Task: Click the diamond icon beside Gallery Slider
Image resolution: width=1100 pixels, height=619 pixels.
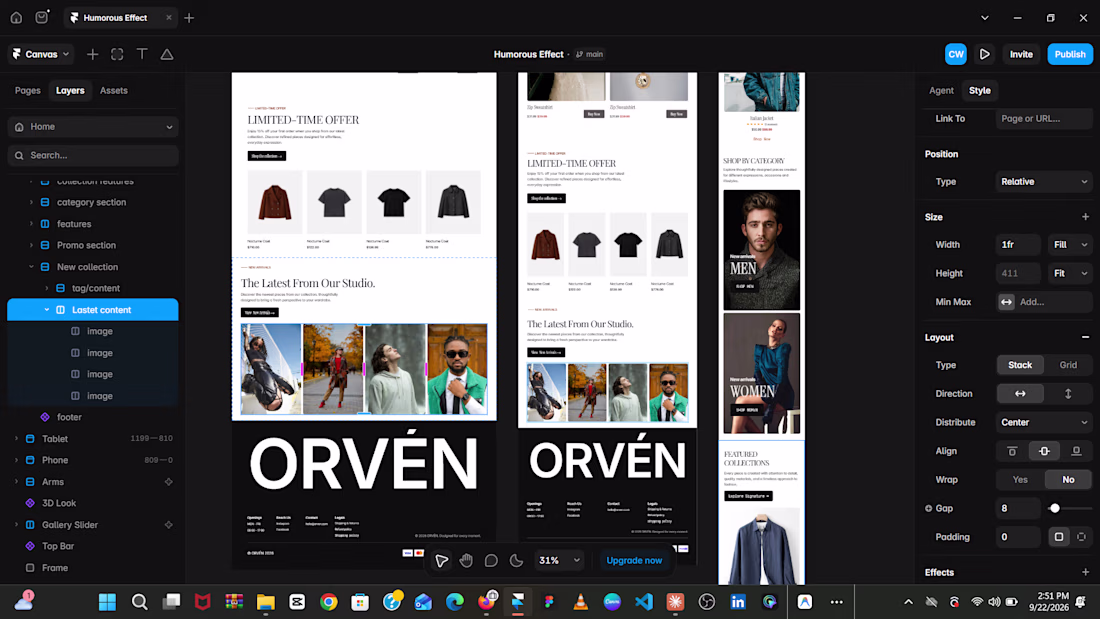Action: tap(168, 525)
